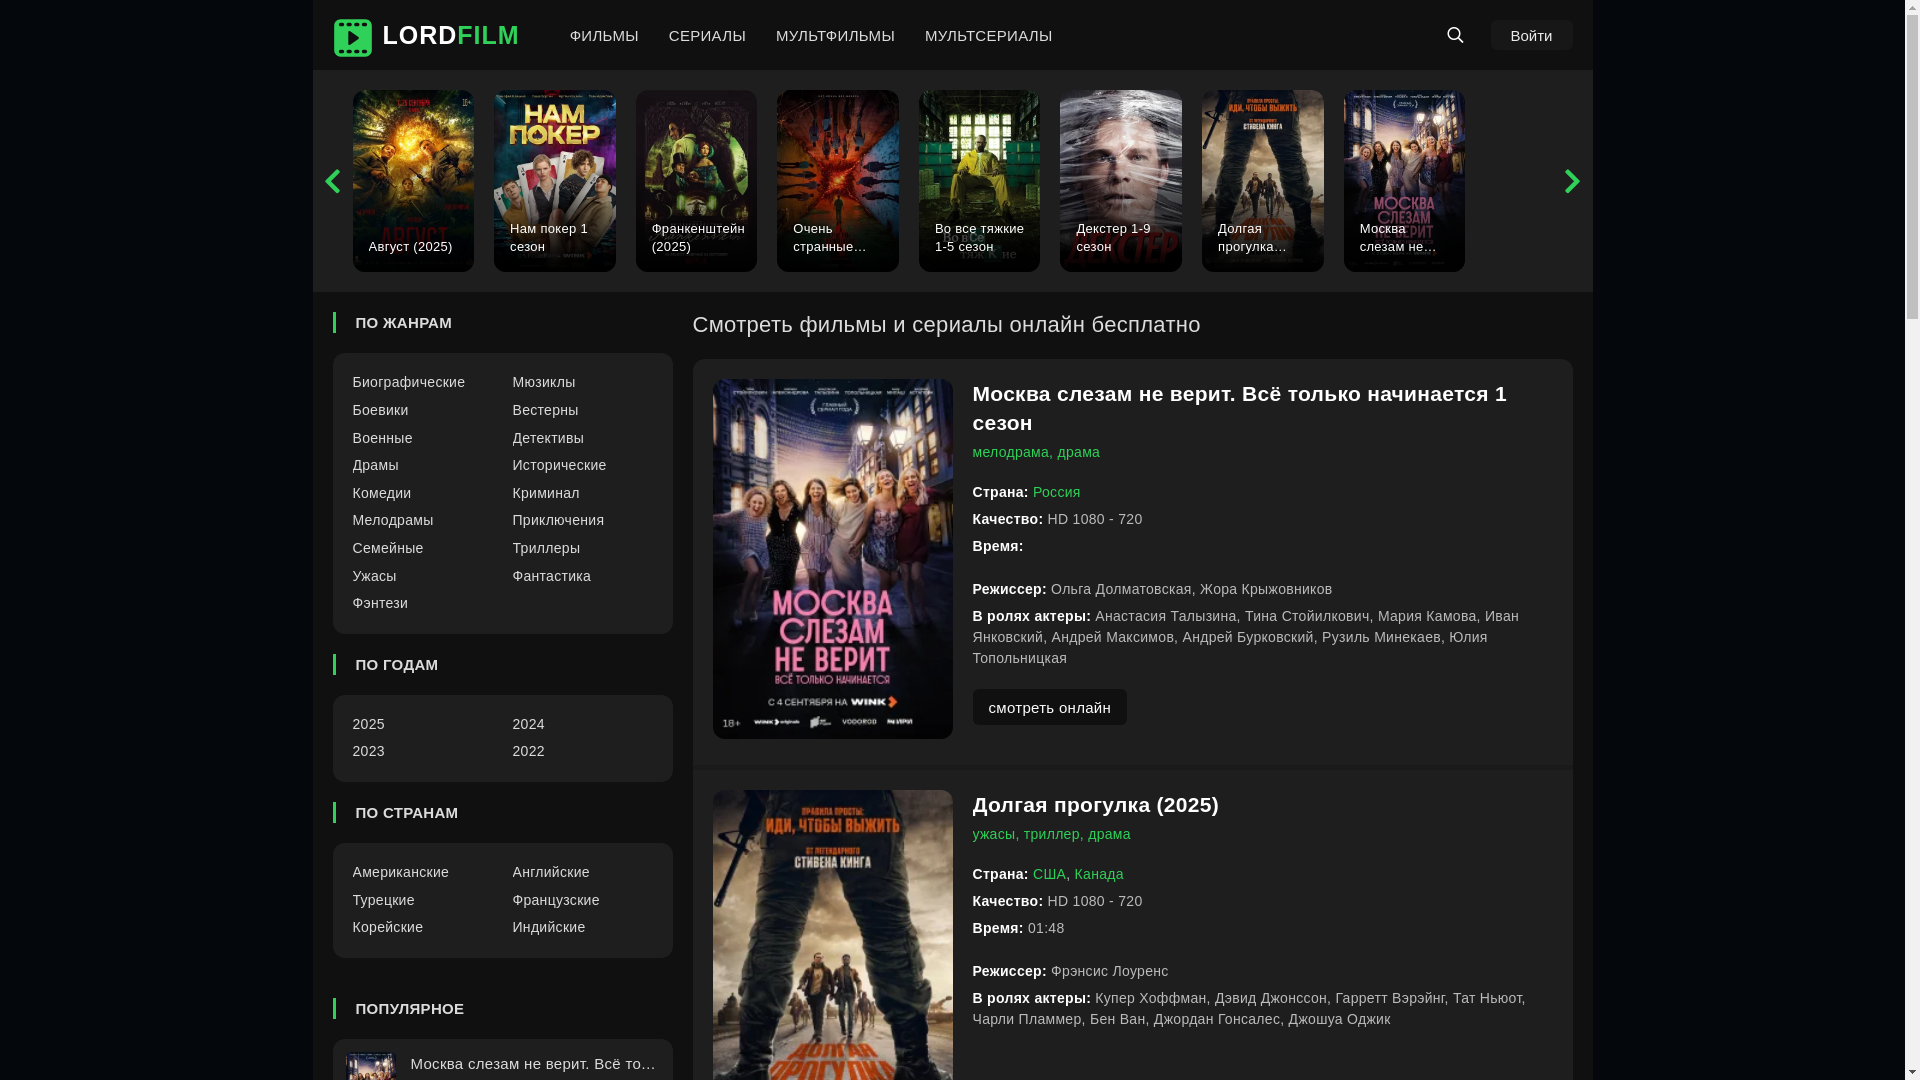The width and height of the screenshot is (1920, 1080).
Task: Open the Очень странные carousel poster
Action: 838,181
